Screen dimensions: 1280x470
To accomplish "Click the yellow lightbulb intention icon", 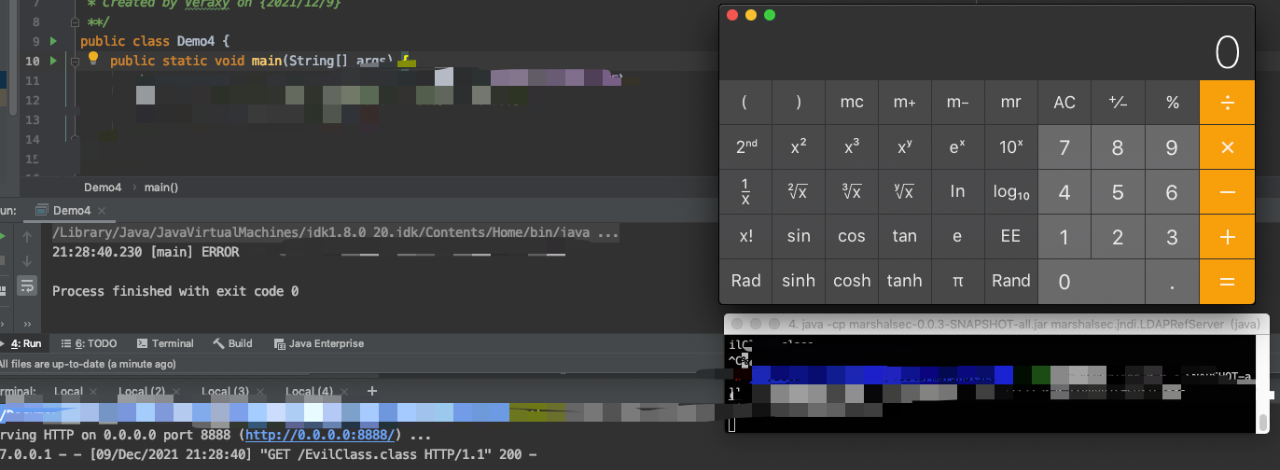I will pyautogui.click(x=93, y=60).
